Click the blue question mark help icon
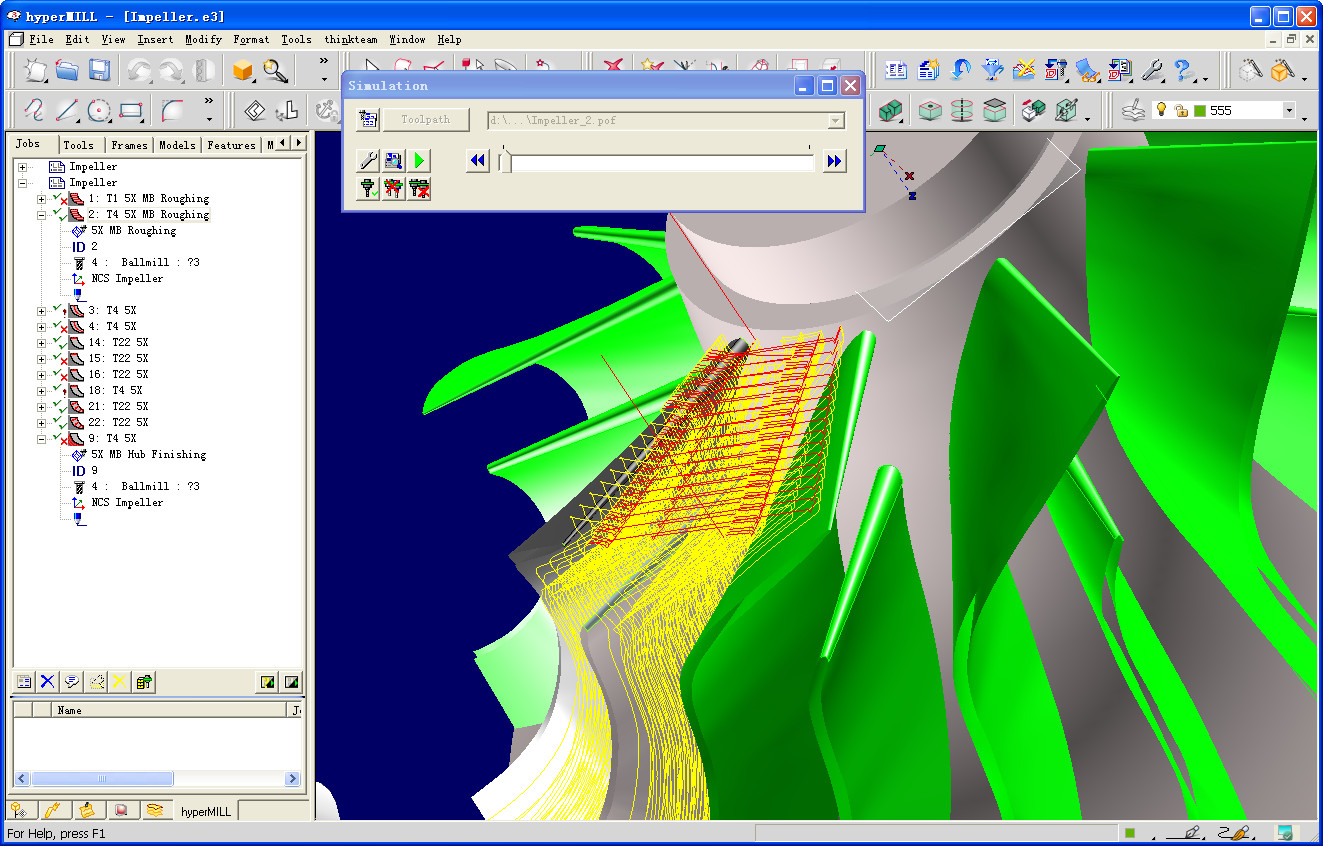Viewport: 1323px width, 846px height. (1183, 70)
